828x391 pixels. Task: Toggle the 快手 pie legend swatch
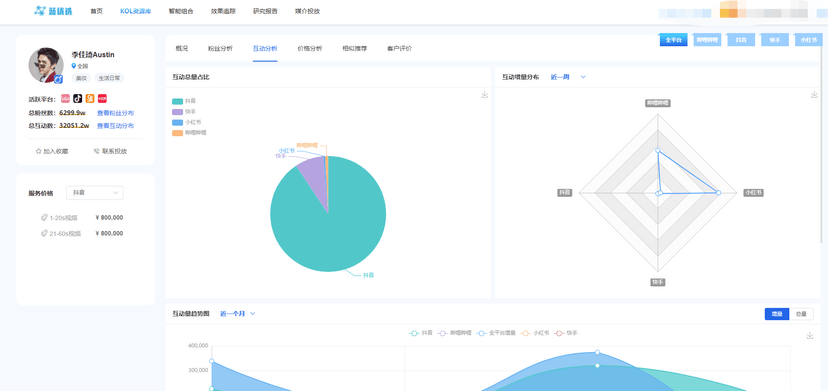pos(178,111)
